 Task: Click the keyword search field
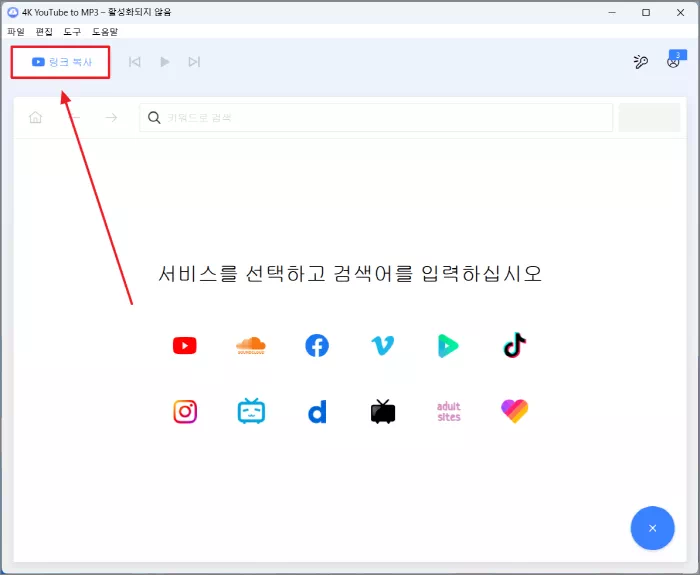click(x=376, y=117)
